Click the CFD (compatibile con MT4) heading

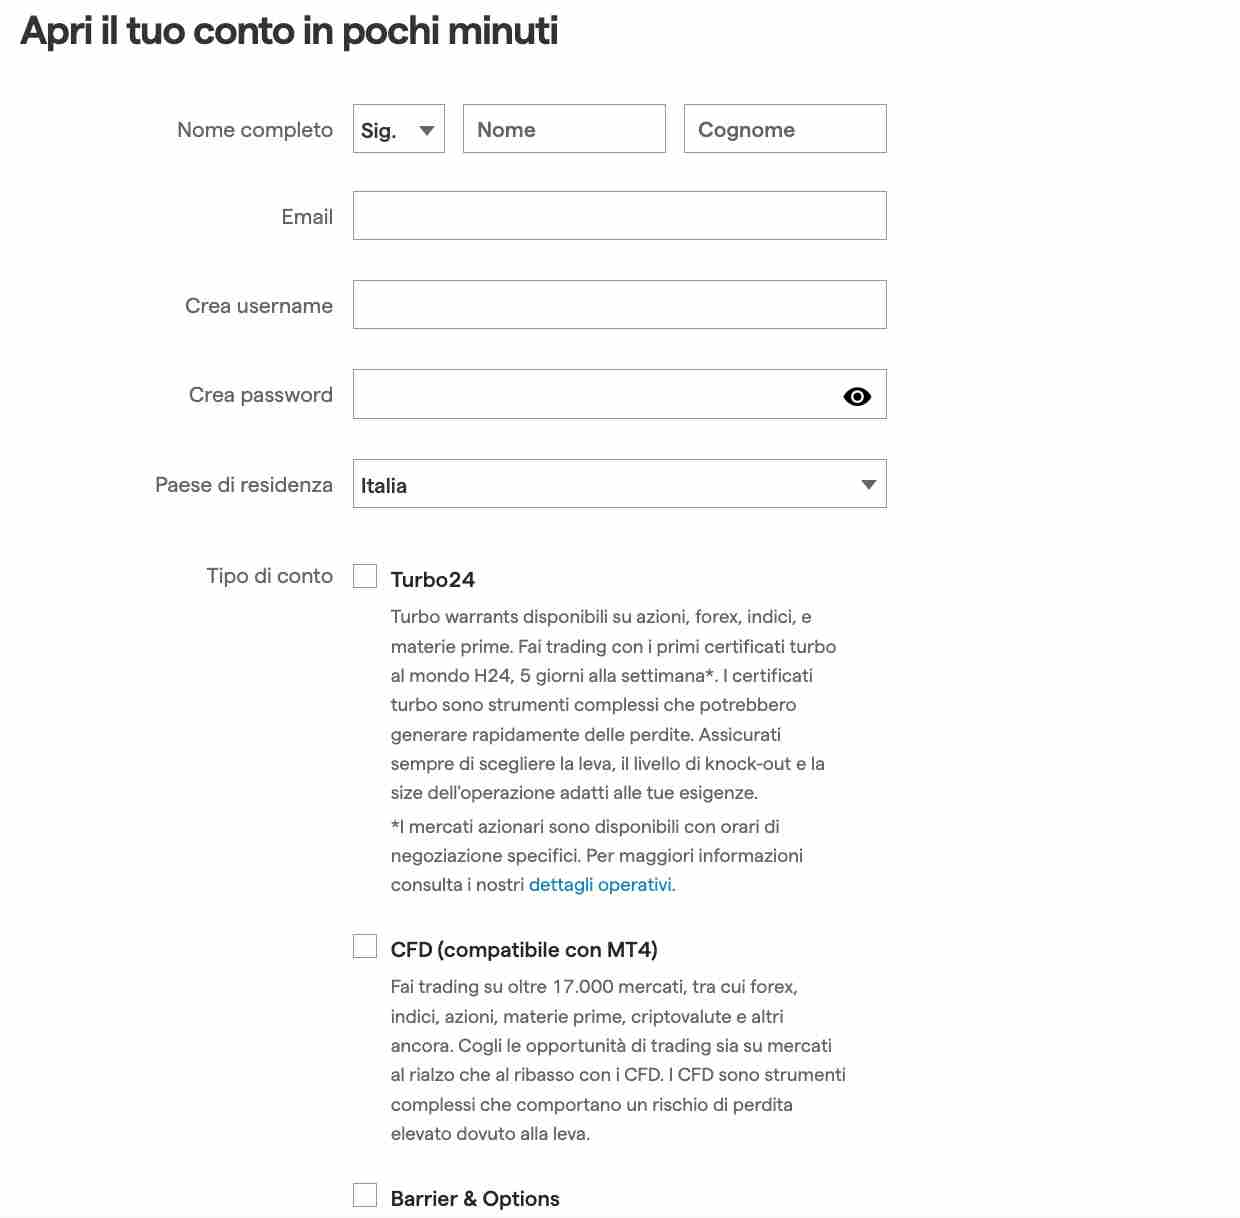click(x=523, y=950)
